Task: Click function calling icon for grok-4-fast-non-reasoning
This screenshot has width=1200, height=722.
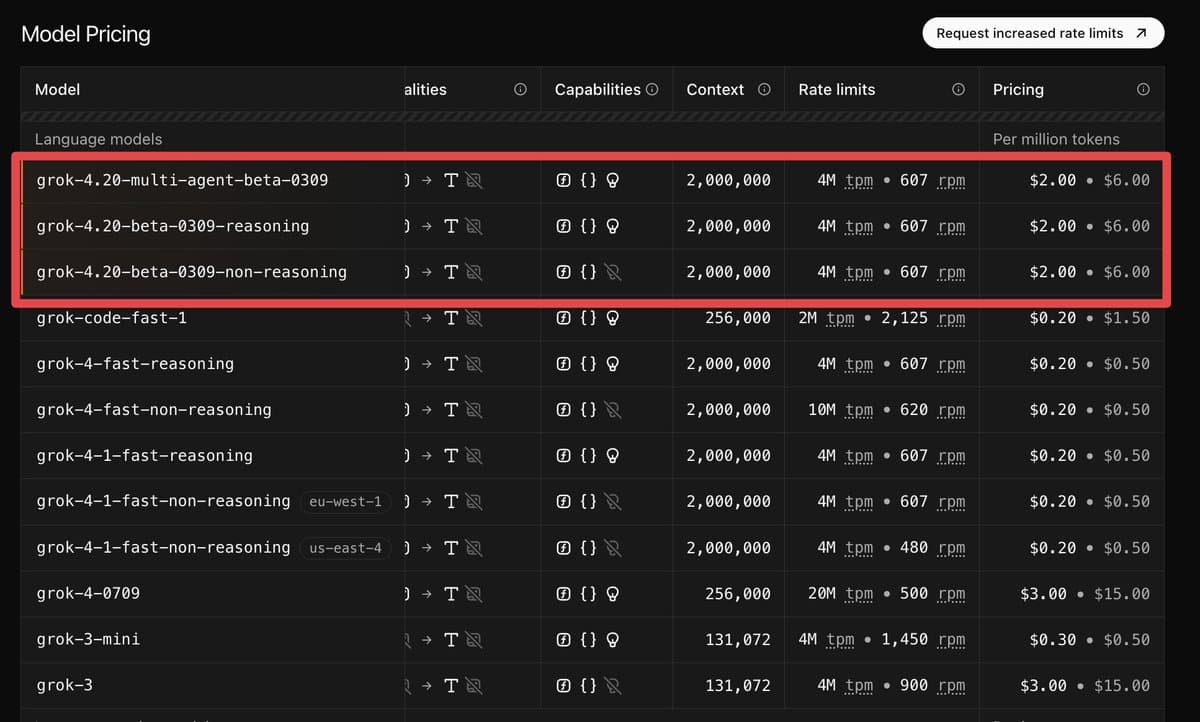Action: [564, 410]
